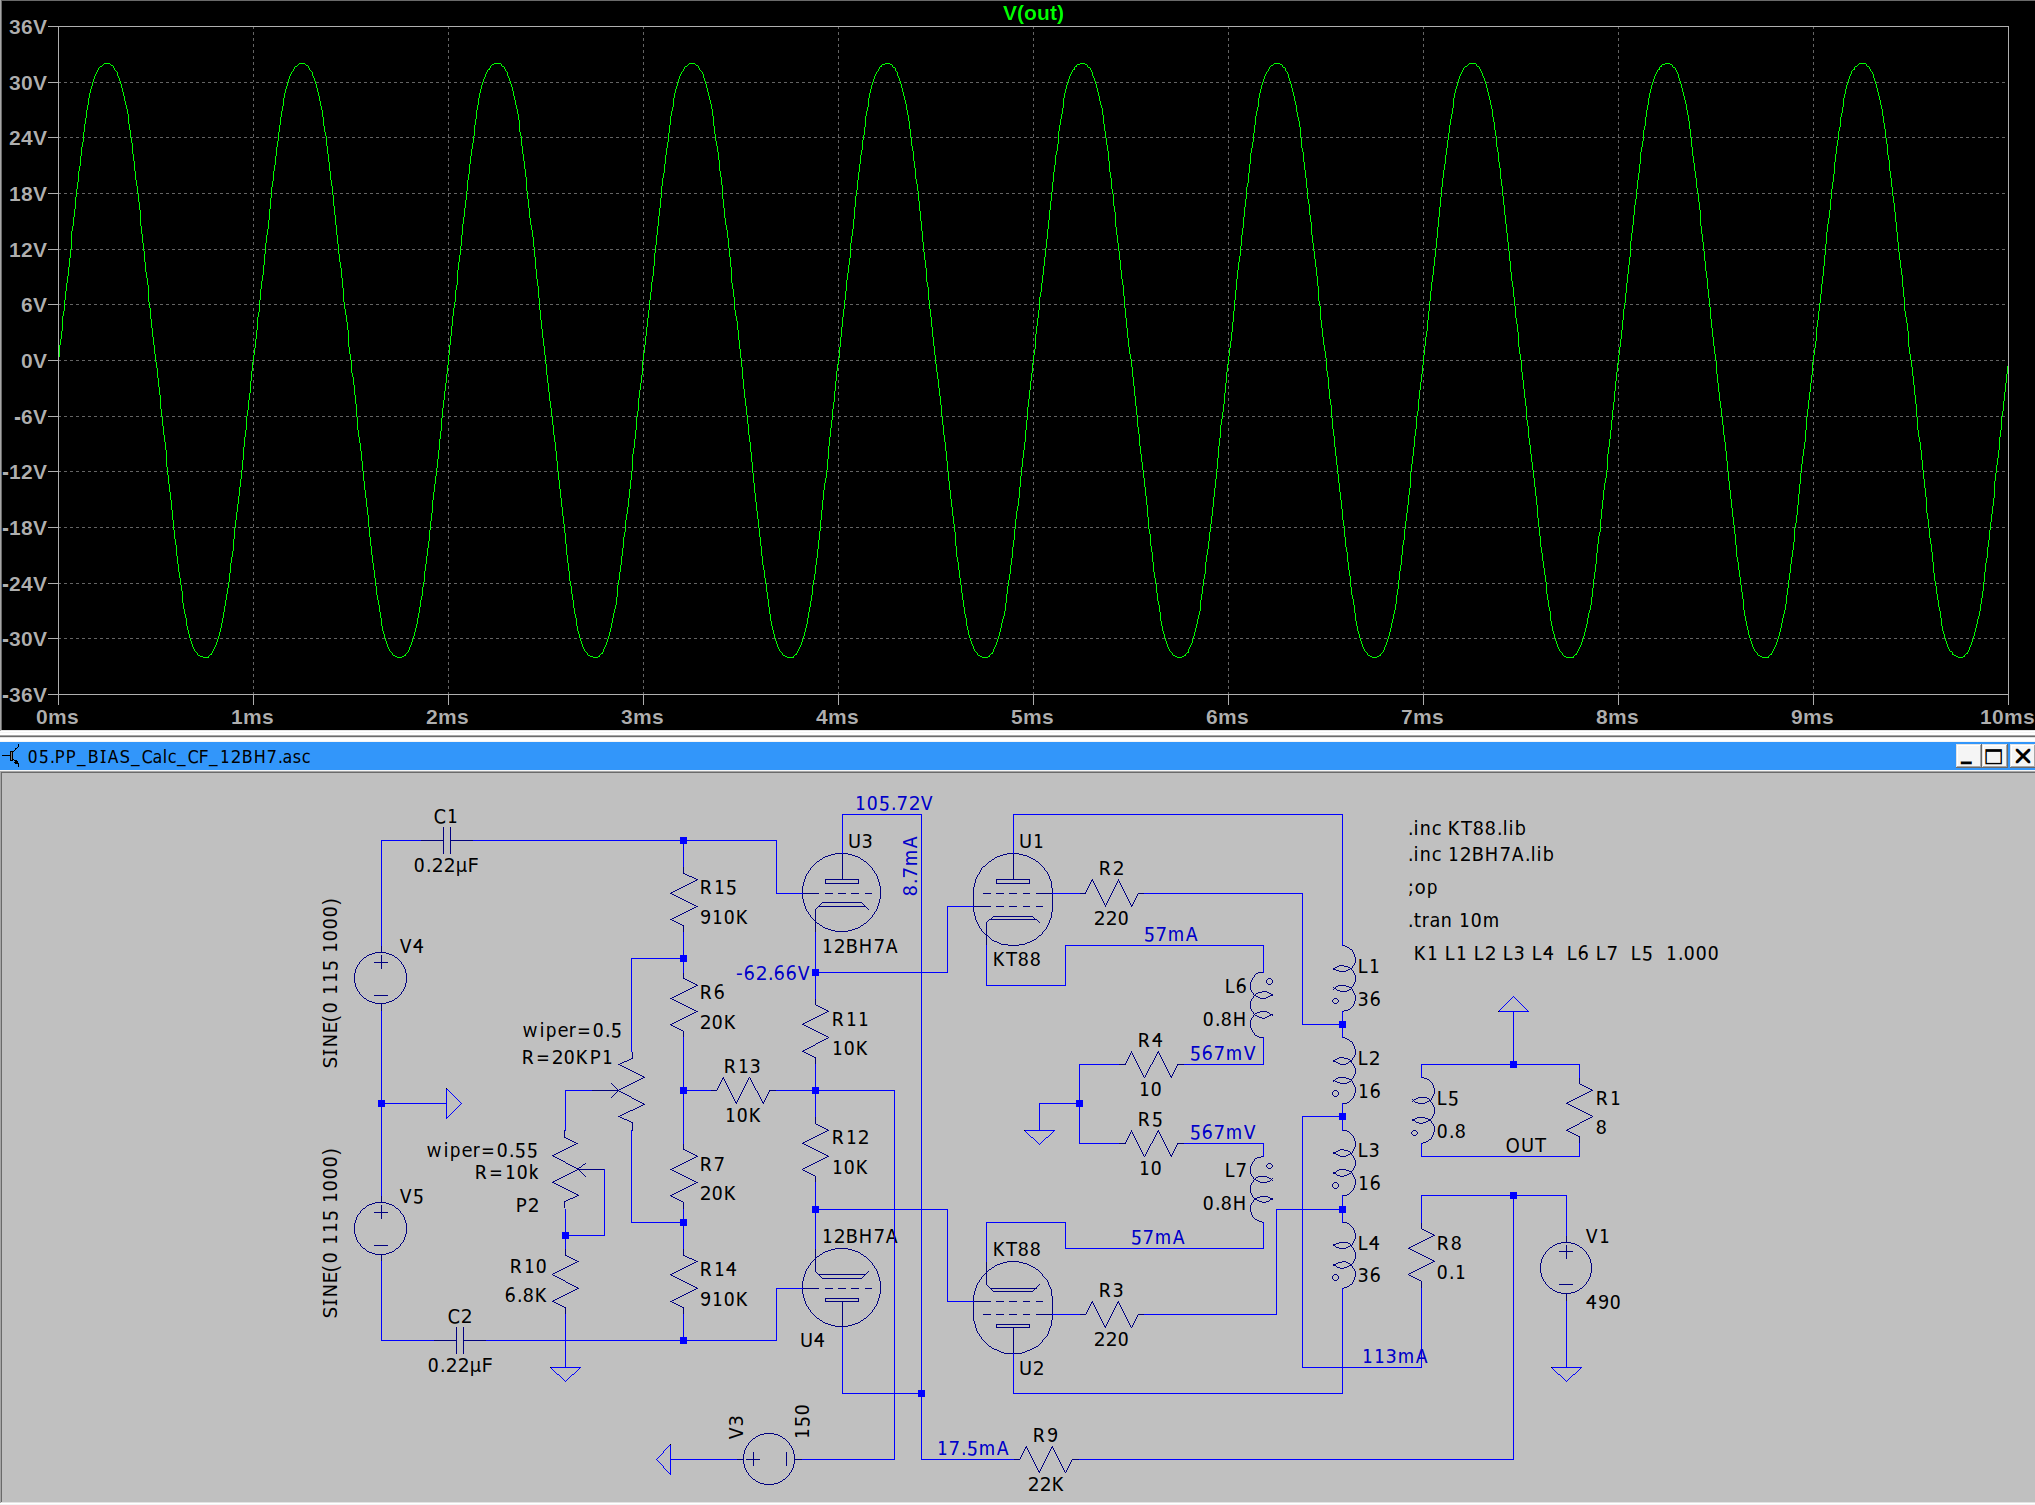Click the ;op comment text
The width and height of the screenshot is (2035, 1505).
(1422, 888)
